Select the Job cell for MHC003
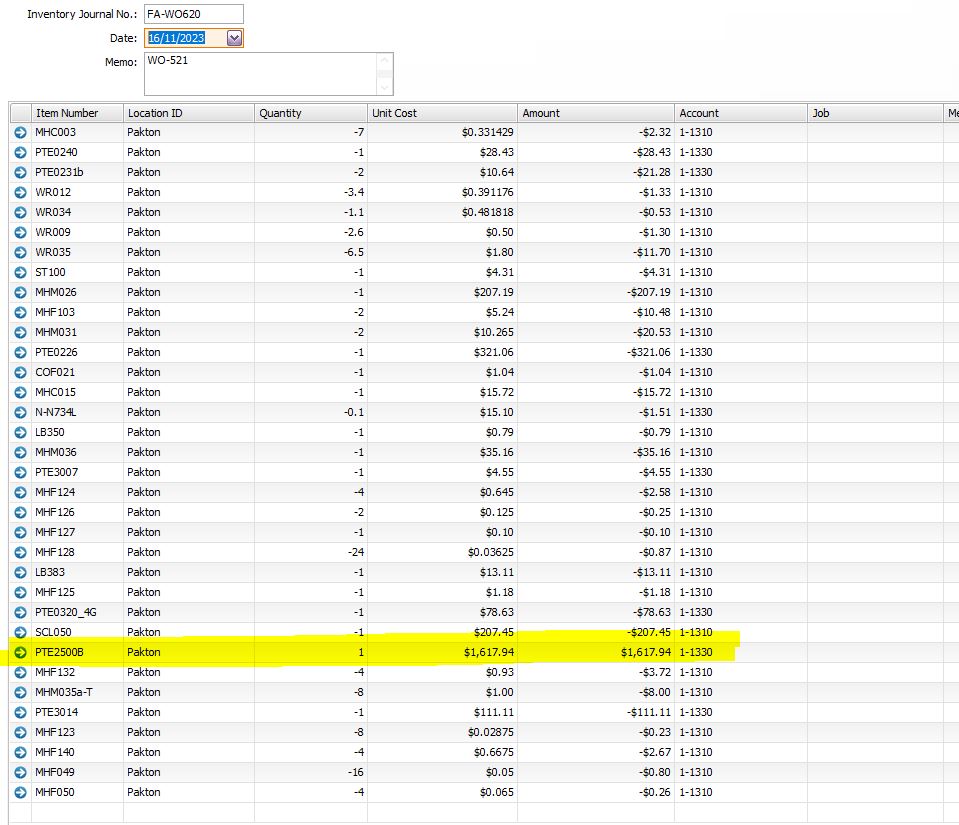Image resolution: width=959 pixels, height=825 pixels. pos(875,132)
